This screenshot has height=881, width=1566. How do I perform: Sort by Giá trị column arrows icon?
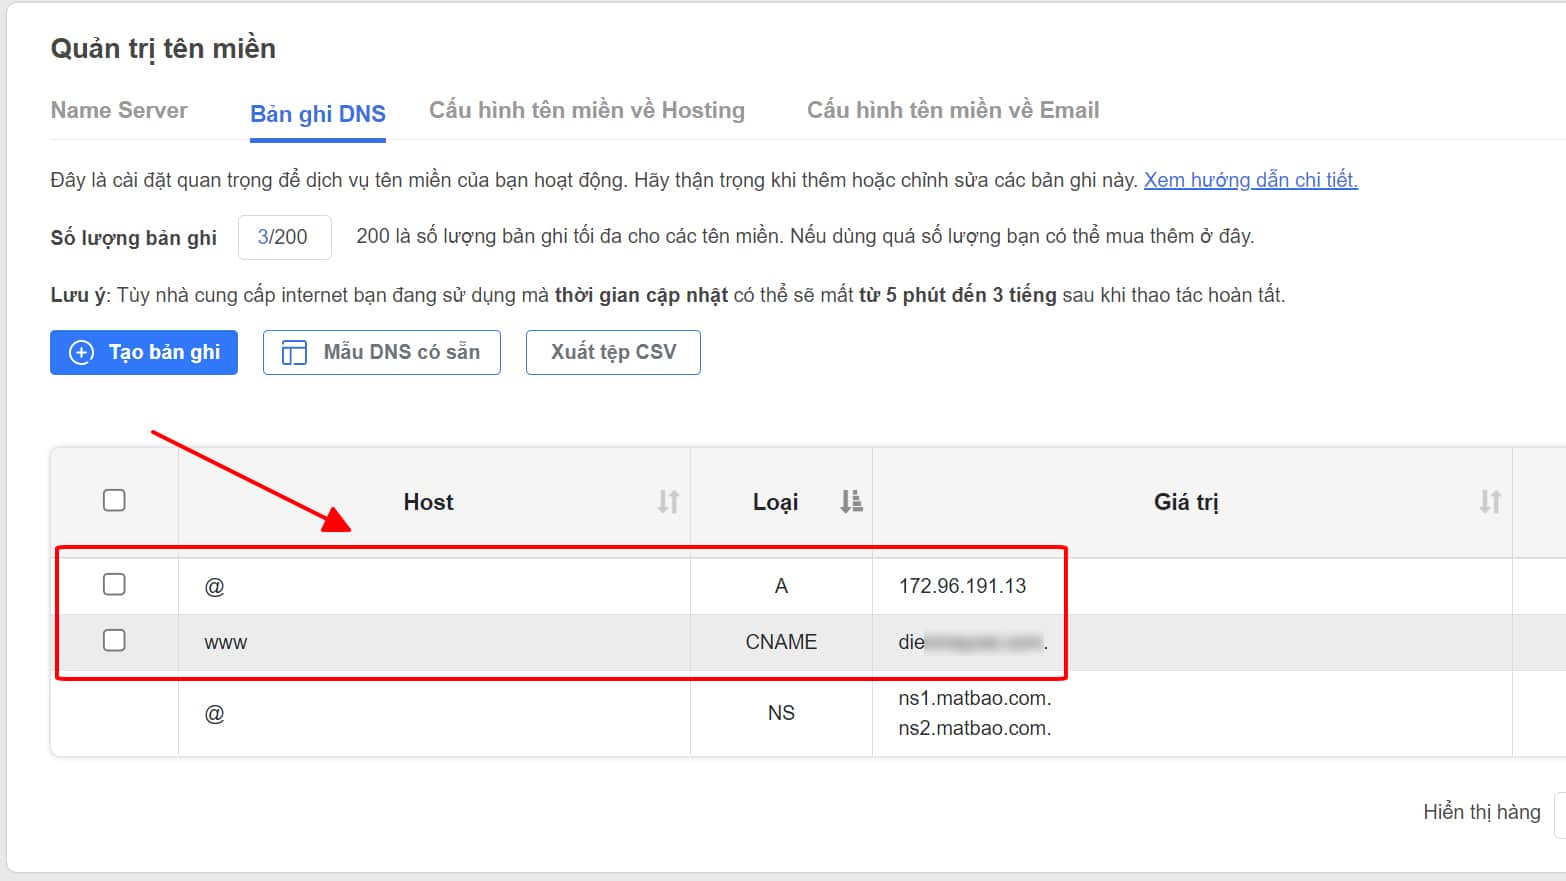point(1490,502)
